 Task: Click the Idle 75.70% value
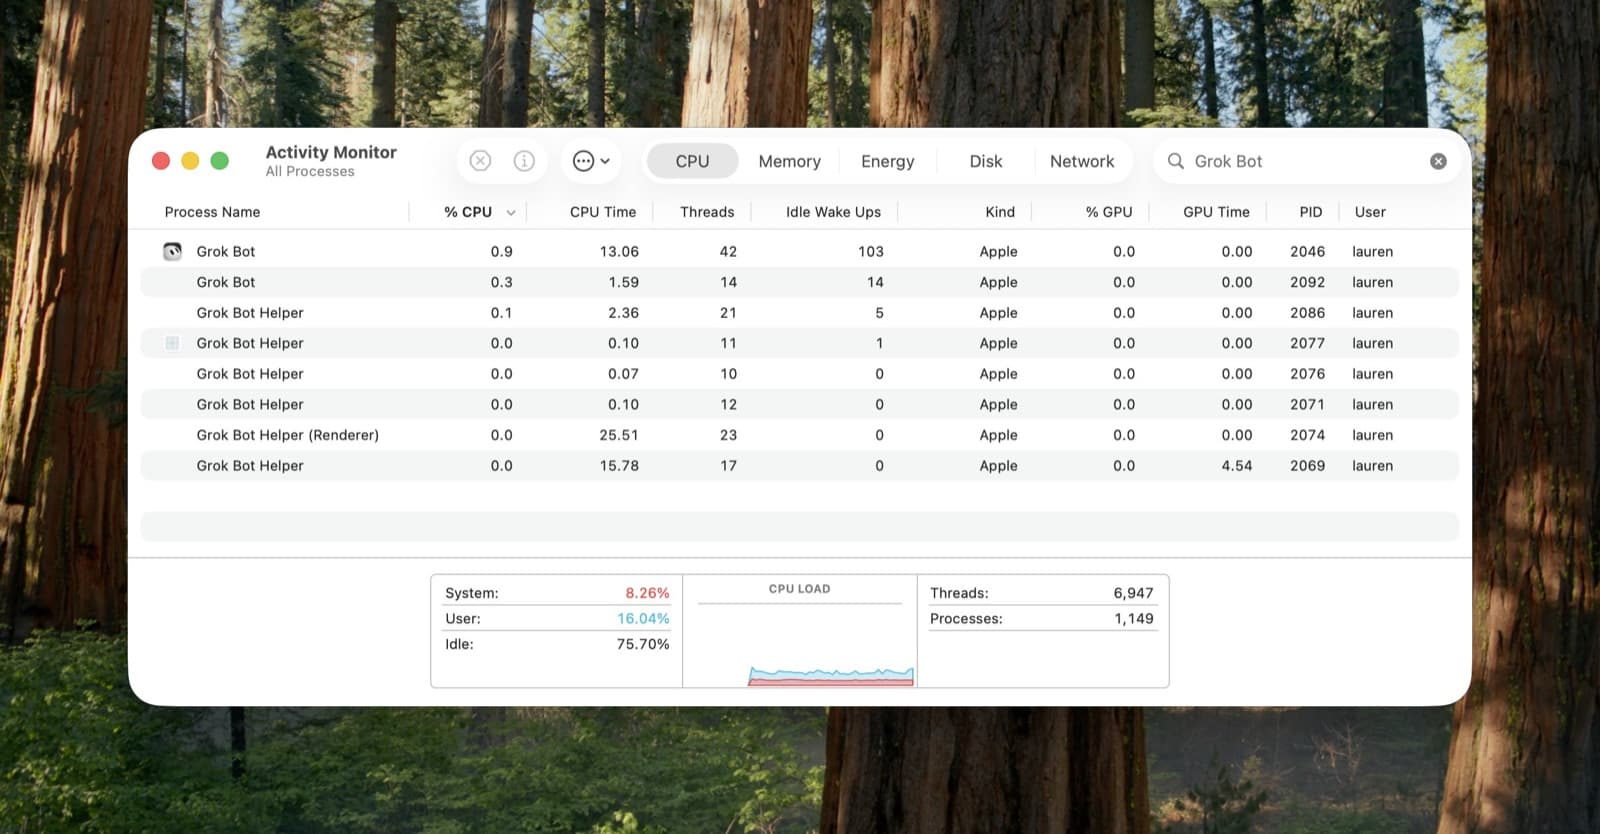tap(643, 644)
